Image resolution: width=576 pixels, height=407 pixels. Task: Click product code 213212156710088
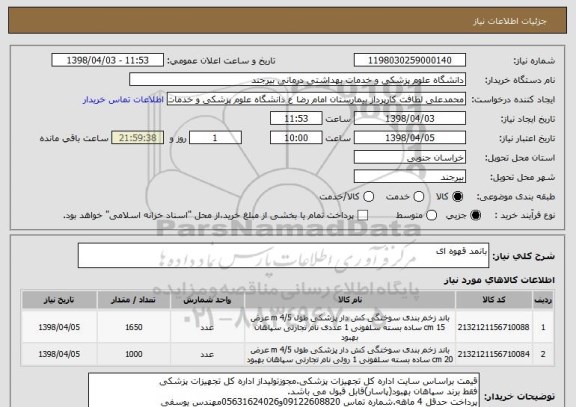click(x=493, y=327)
